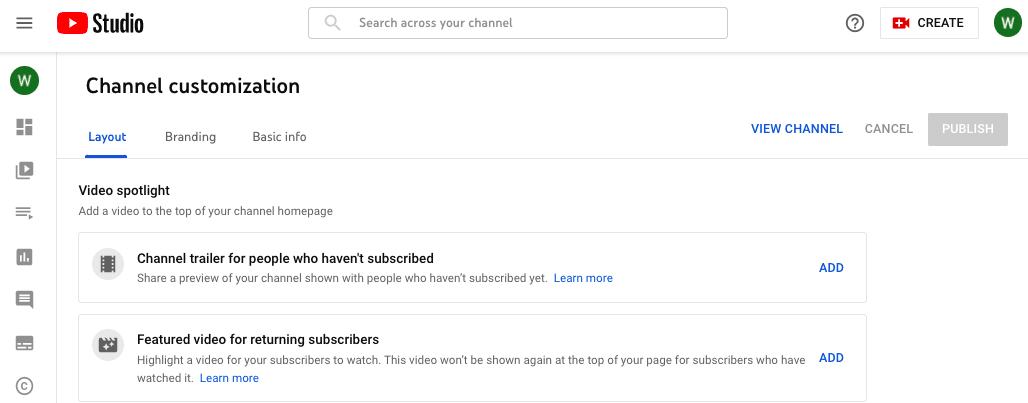Open the Content videos sidebar icon
Image resolution: width=1028 pixels, height=403 pixels.
click(24, 170)
